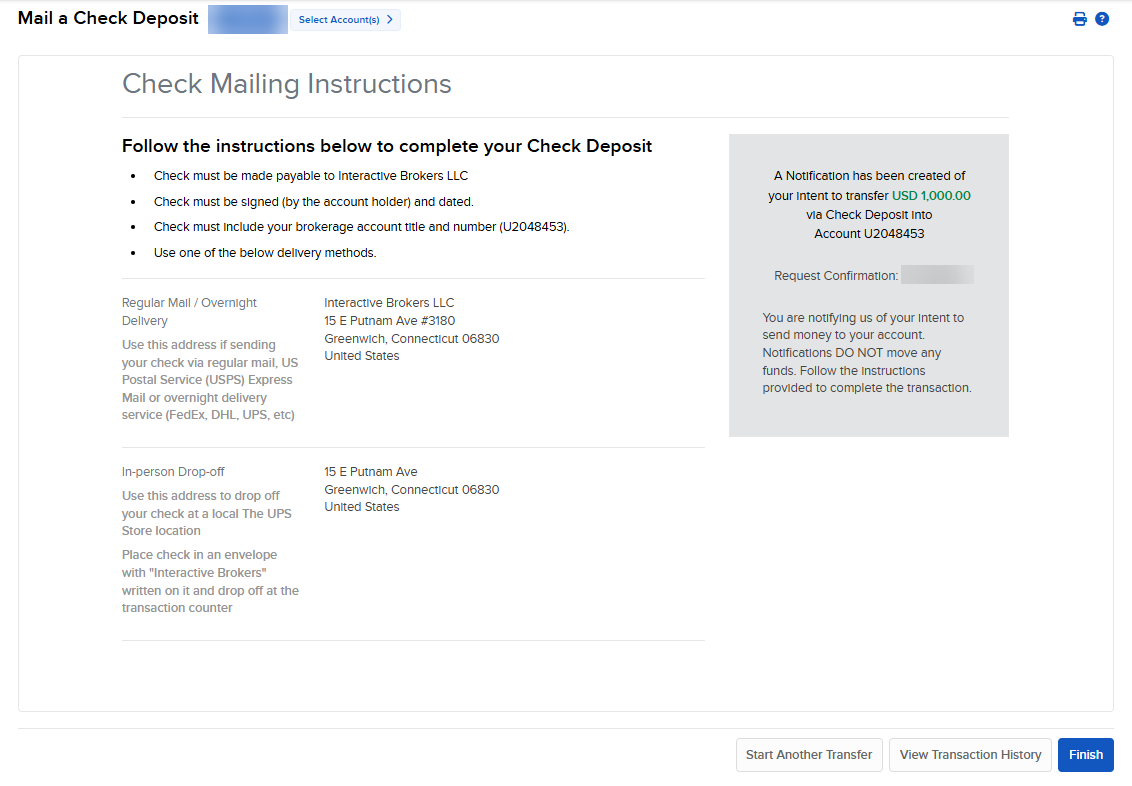1132x786 pixels.
Task: Click the printer icon to print instructions
Action: 1079,18
